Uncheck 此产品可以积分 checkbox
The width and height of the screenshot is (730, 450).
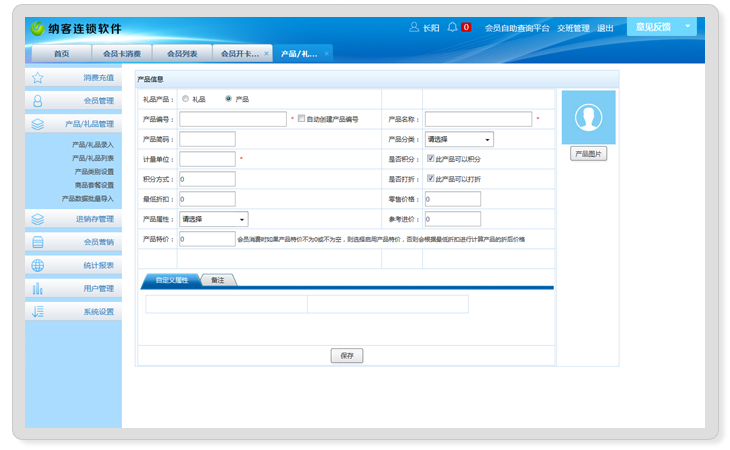pos(430,158)
